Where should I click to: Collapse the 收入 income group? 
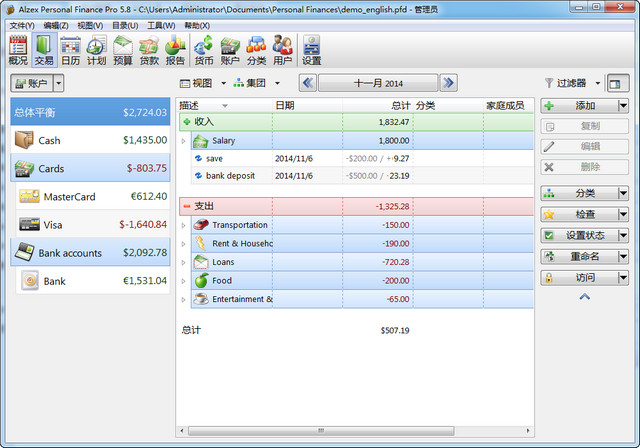(x=187, y=122)
